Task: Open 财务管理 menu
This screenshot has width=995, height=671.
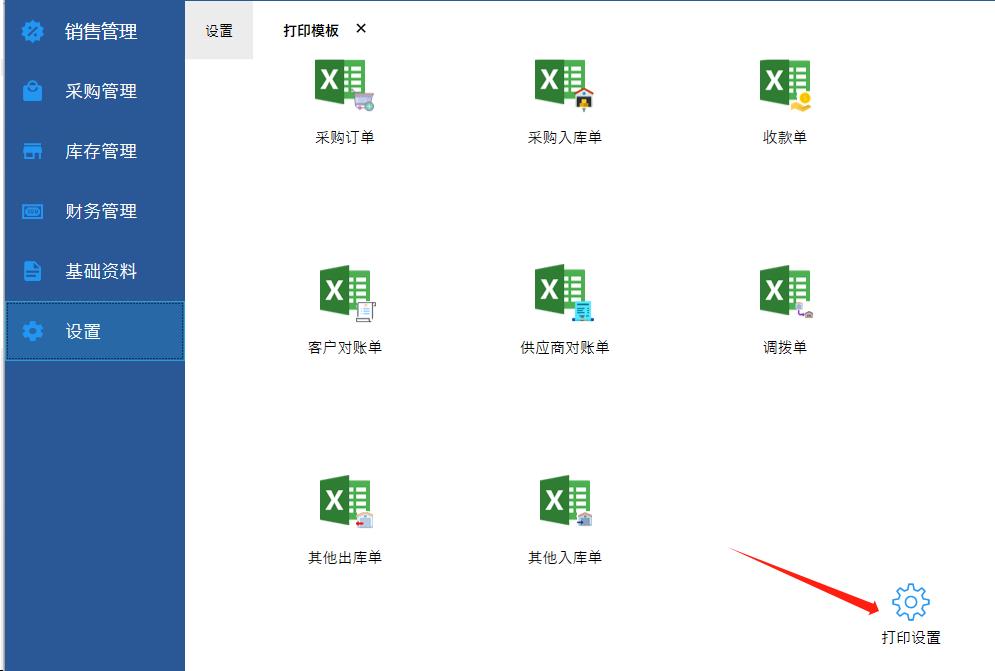Action: 95,211
